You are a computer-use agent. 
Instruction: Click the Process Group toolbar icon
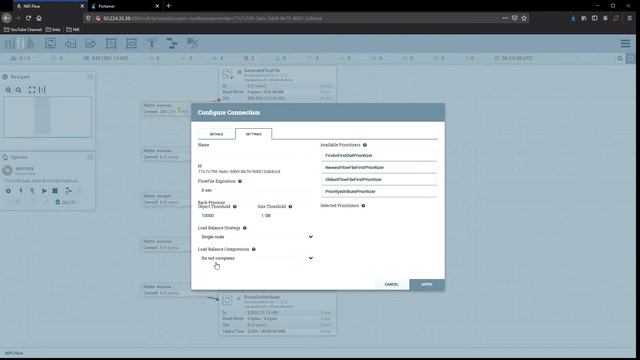tap(111, 43)
